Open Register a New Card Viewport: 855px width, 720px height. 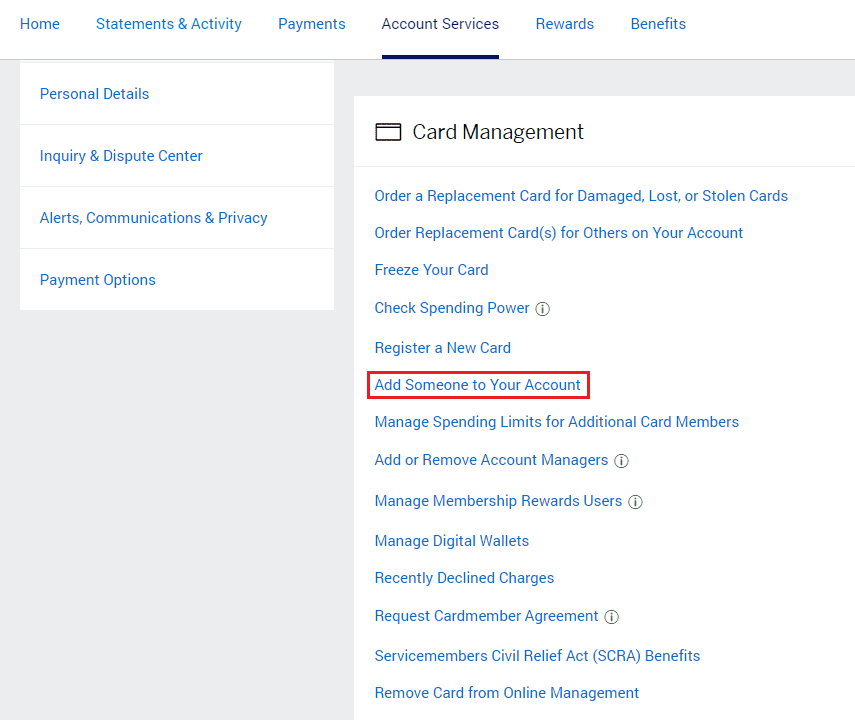click(x=442, y=347)
